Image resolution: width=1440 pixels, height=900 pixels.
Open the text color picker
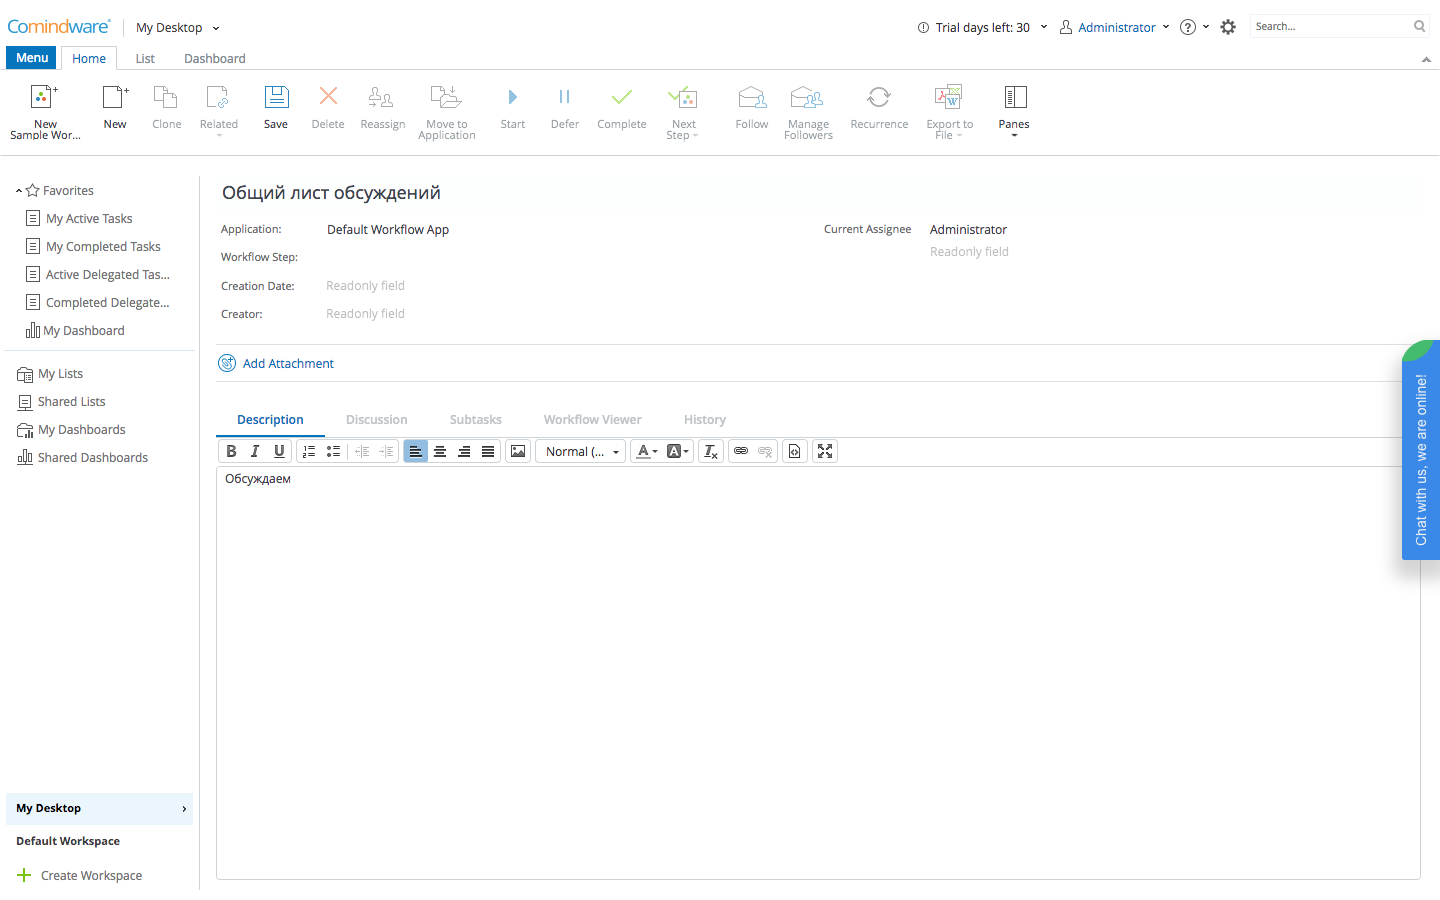[647, 452]
